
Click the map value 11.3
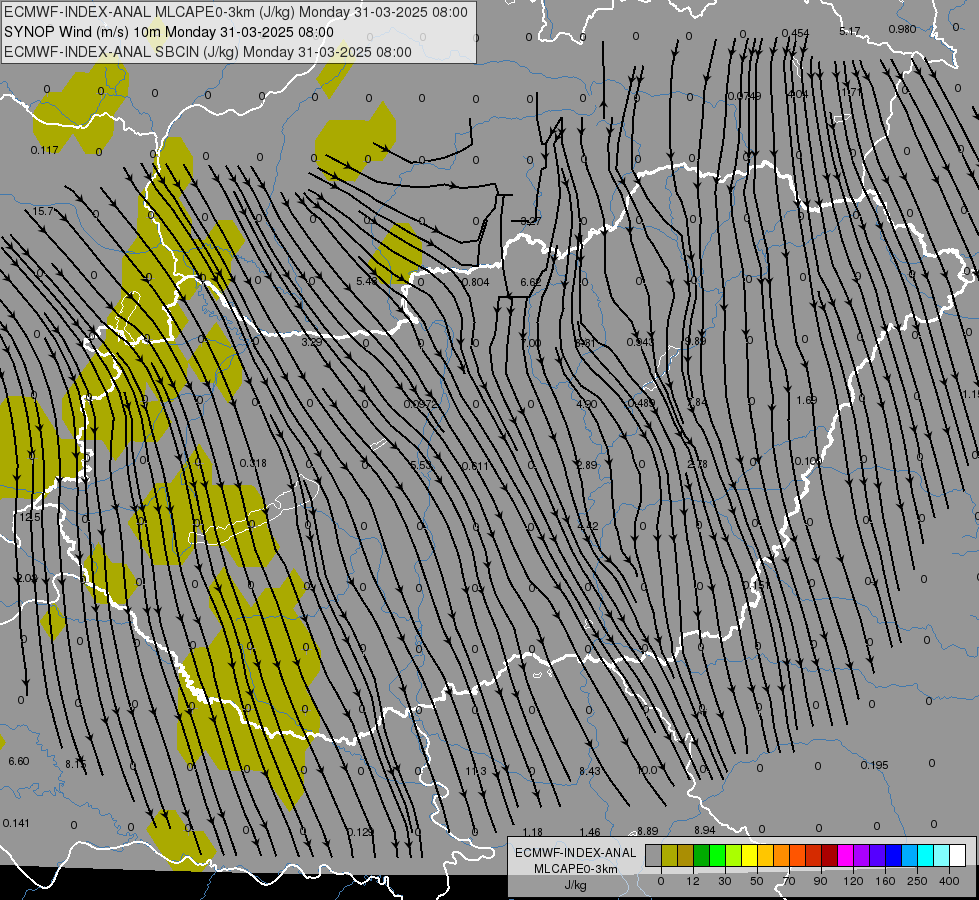[476, 771]
